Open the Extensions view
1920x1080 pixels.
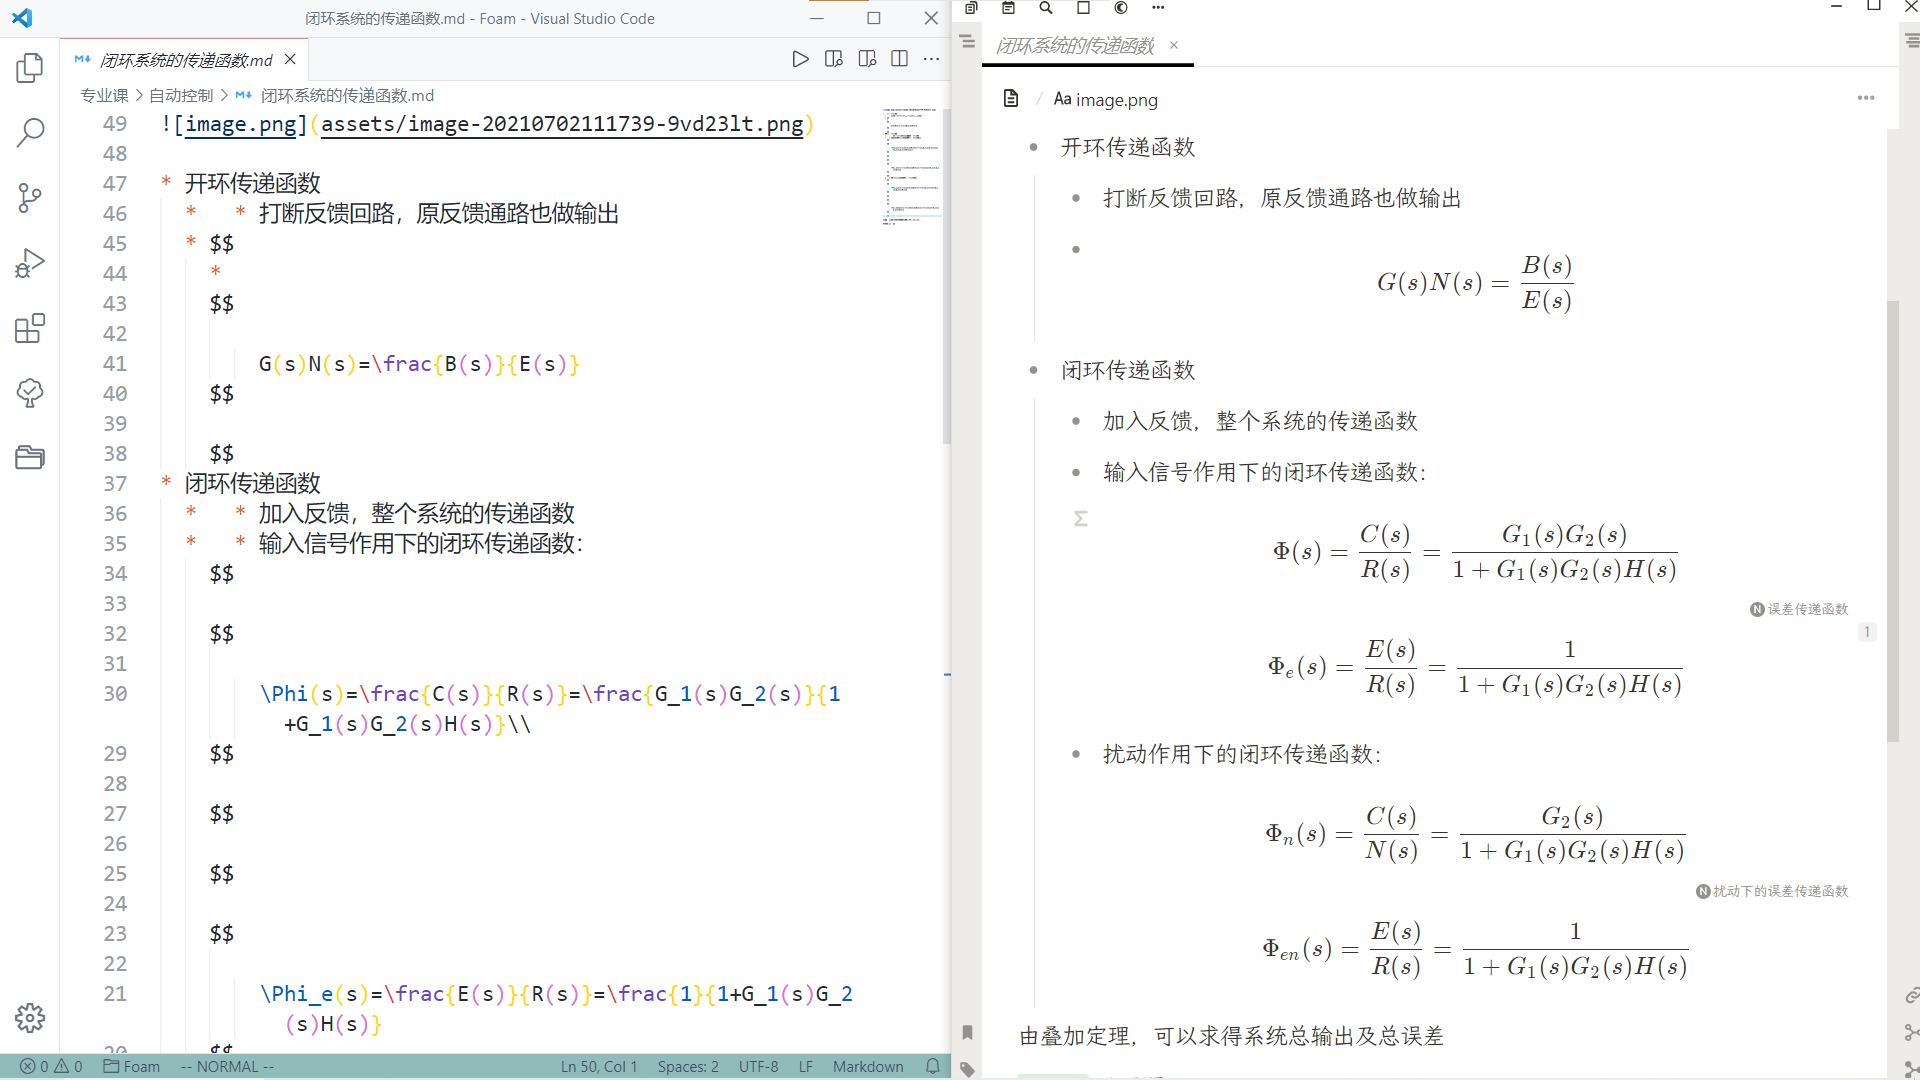[x=30, y=328]
